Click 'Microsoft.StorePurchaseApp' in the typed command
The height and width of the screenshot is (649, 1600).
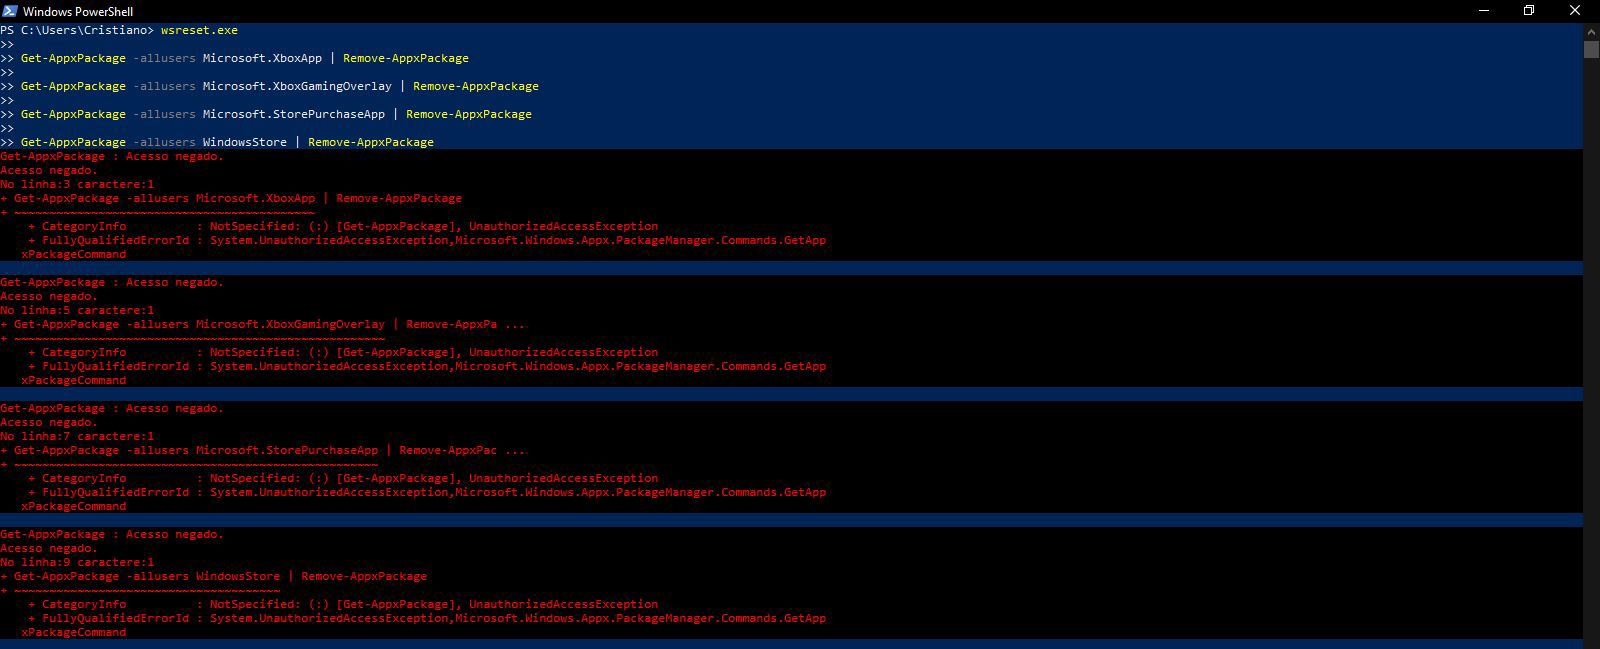(294, 114)
